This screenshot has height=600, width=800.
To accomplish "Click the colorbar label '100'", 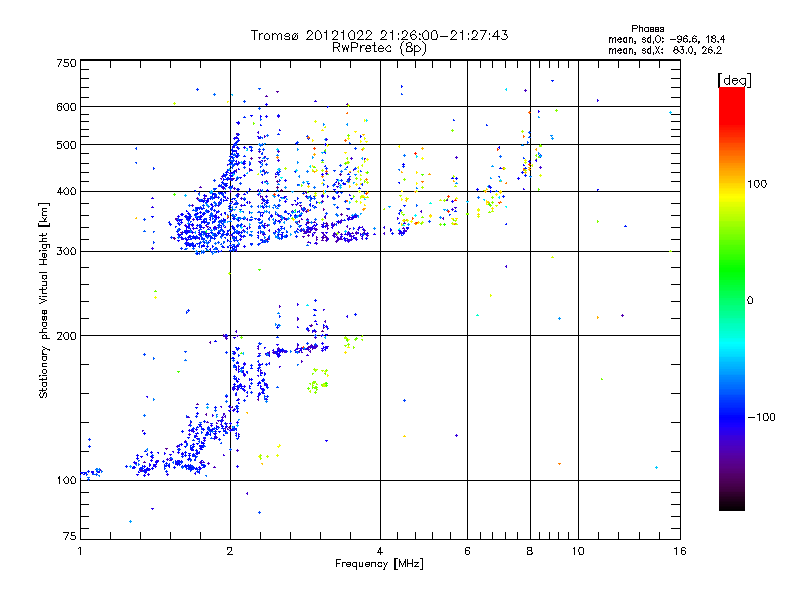I will (x=757, y=184).
